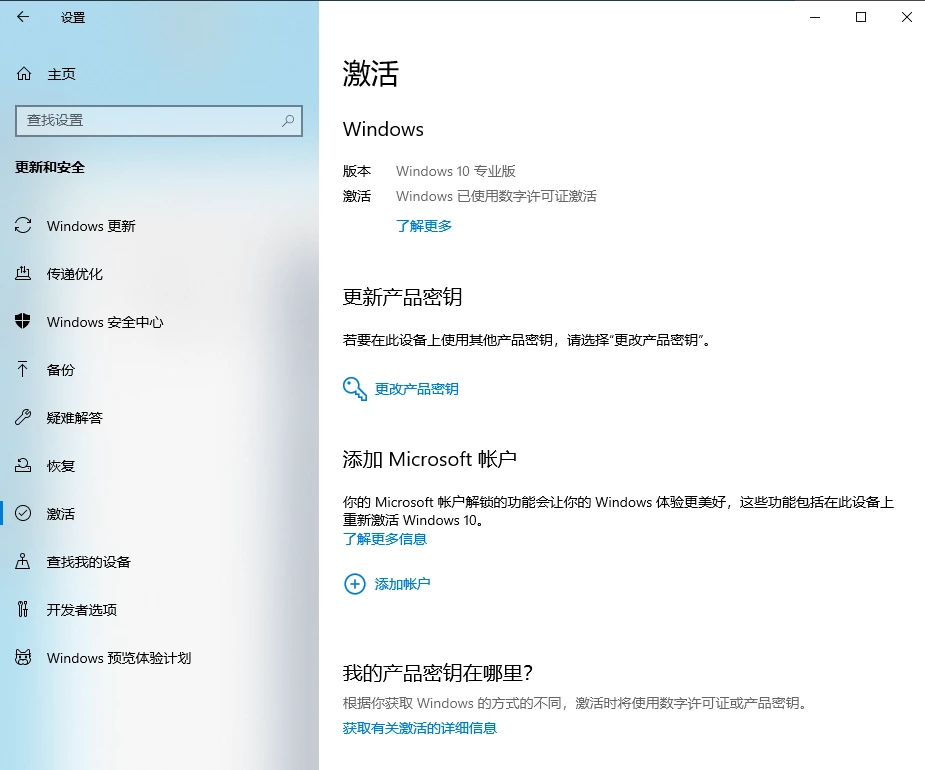
Task: Click the search magnifier icon in 查找设置
Action: click(288, 120)
